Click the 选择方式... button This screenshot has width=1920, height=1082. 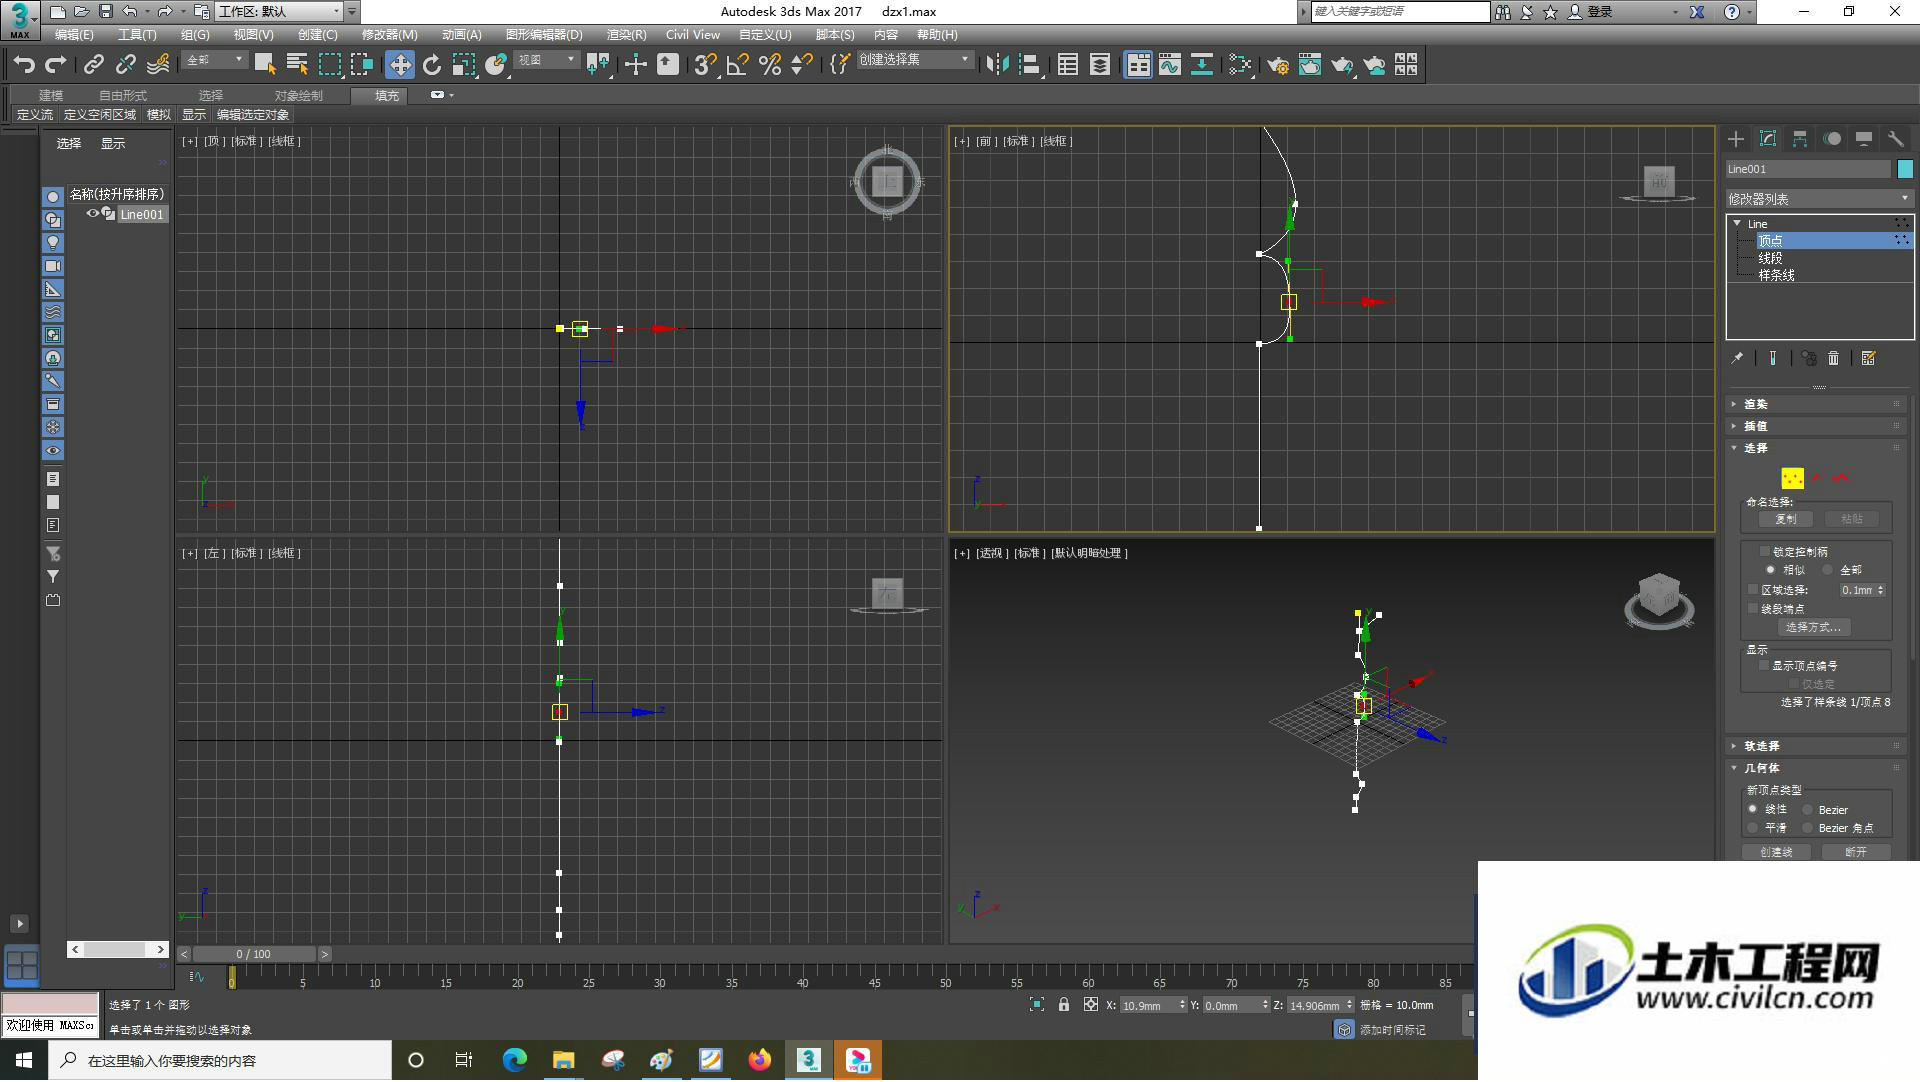pos(1813,627)
